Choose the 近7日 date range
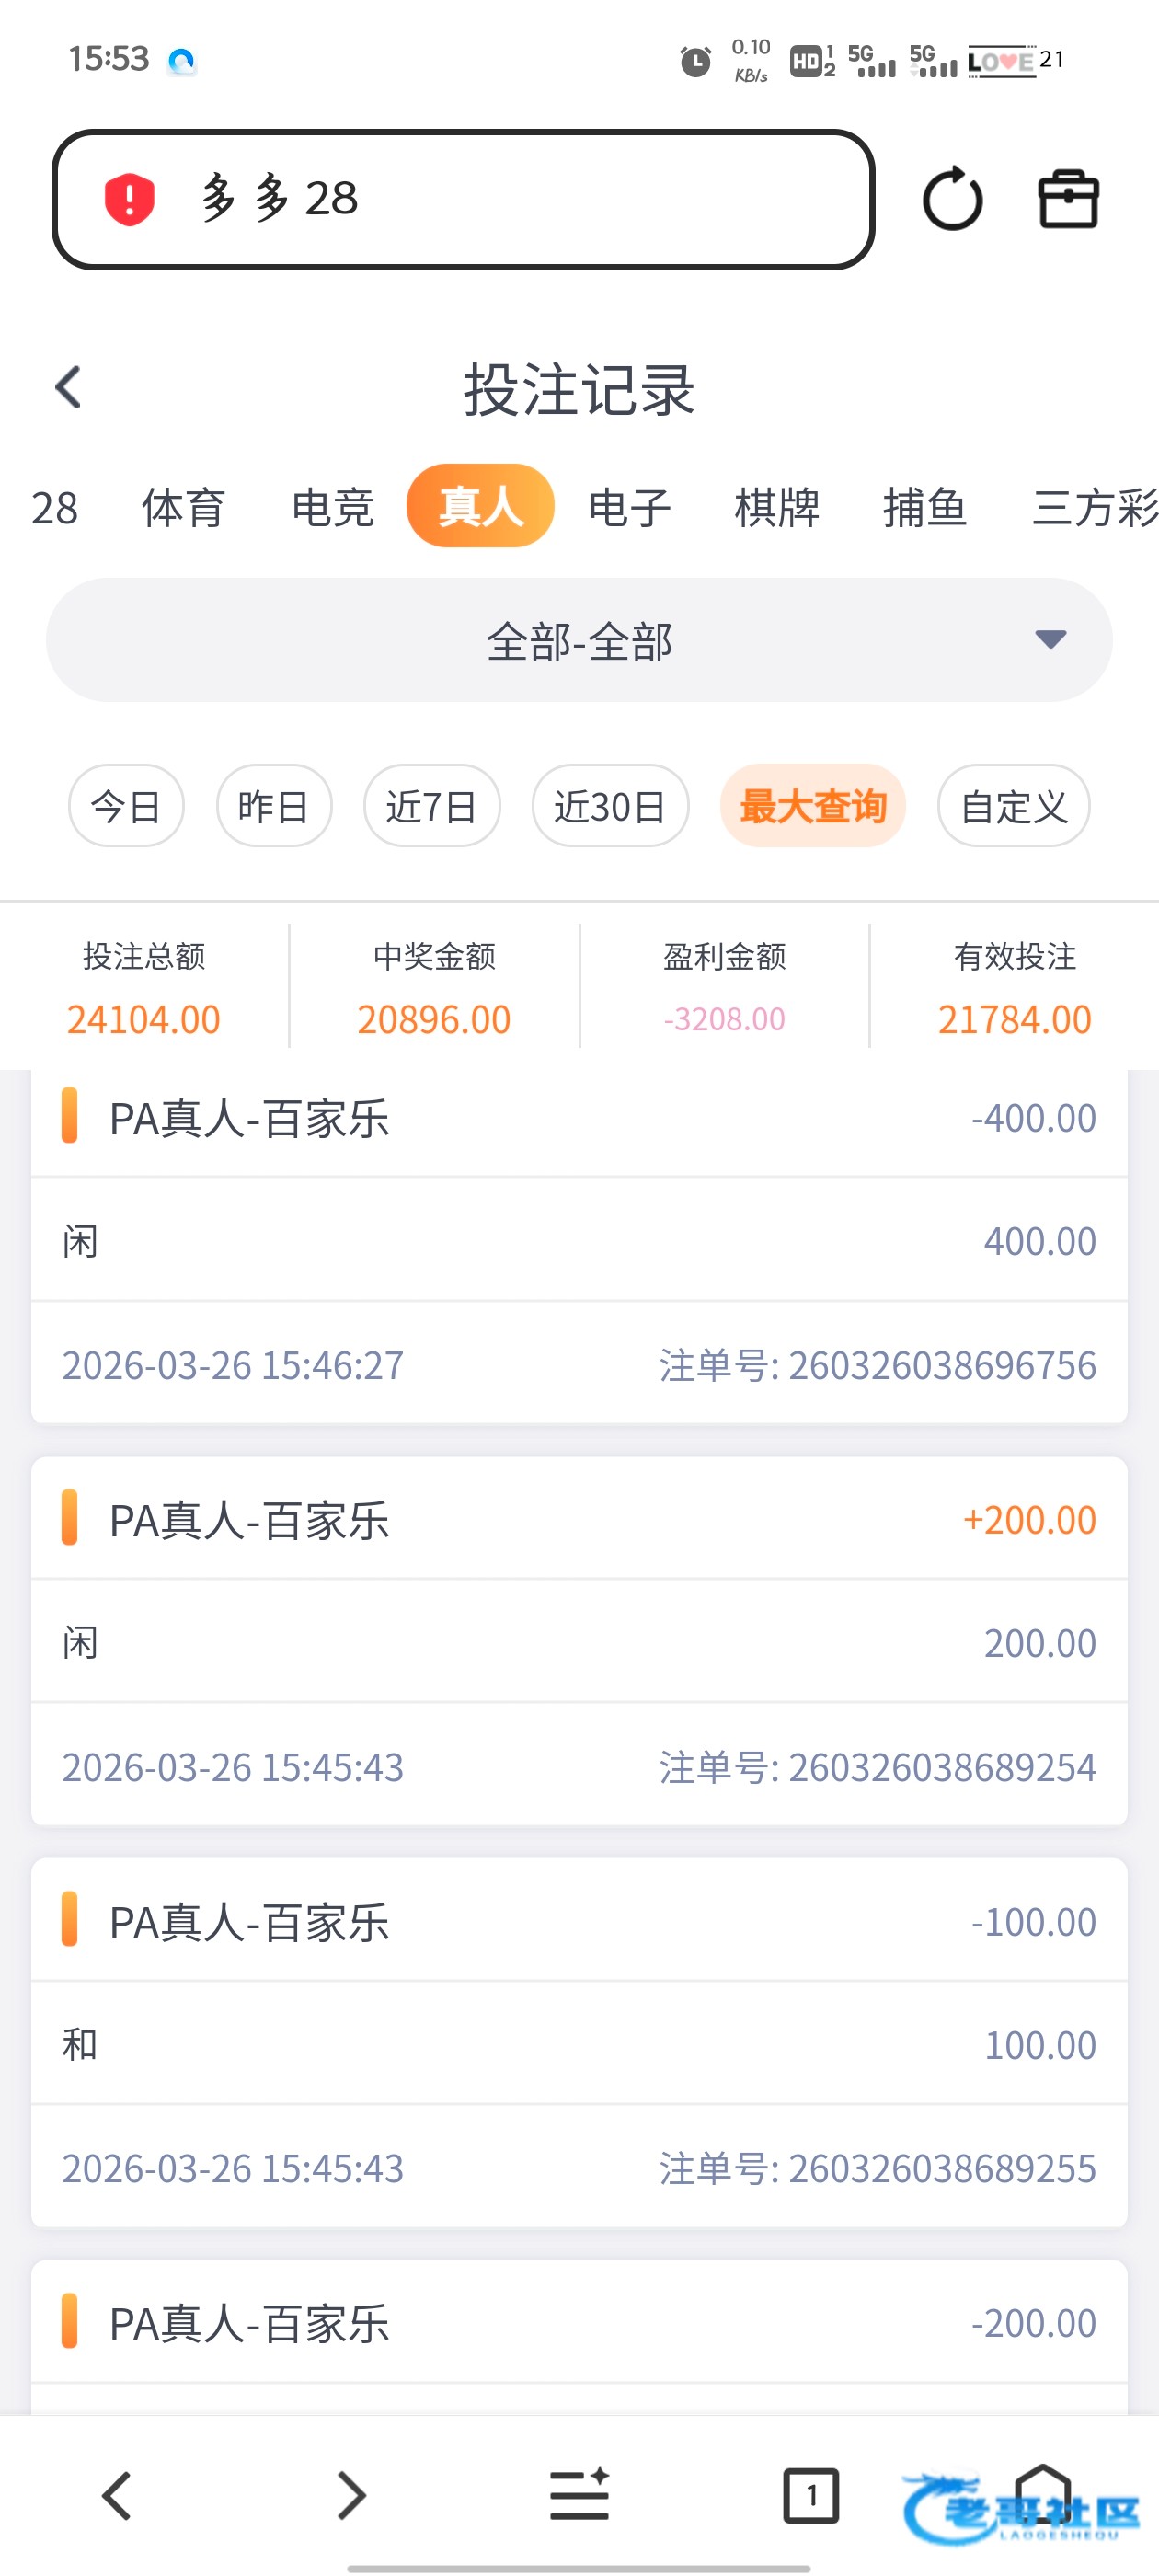Screen dimensions: 1159x2576 pyautogui.click(x=431, y=806)
